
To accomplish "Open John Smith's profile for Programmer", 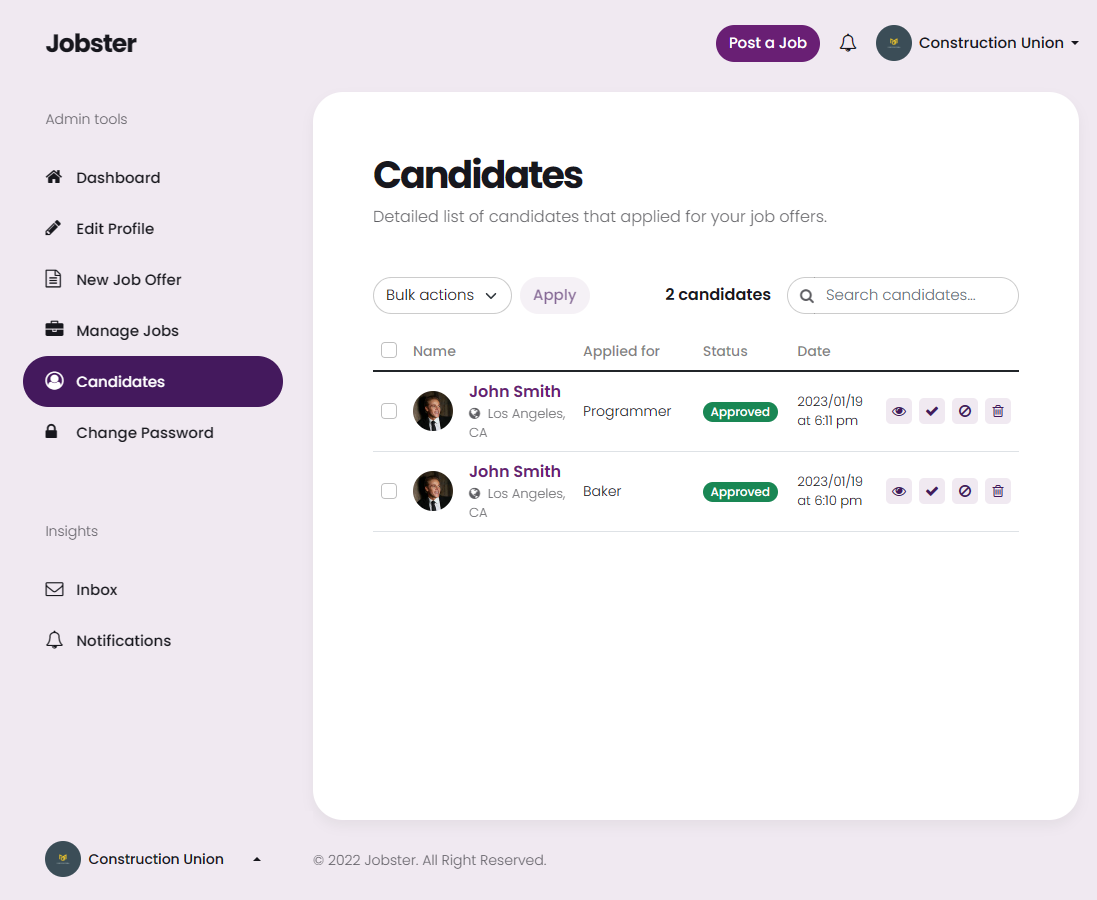I will 515,391.
